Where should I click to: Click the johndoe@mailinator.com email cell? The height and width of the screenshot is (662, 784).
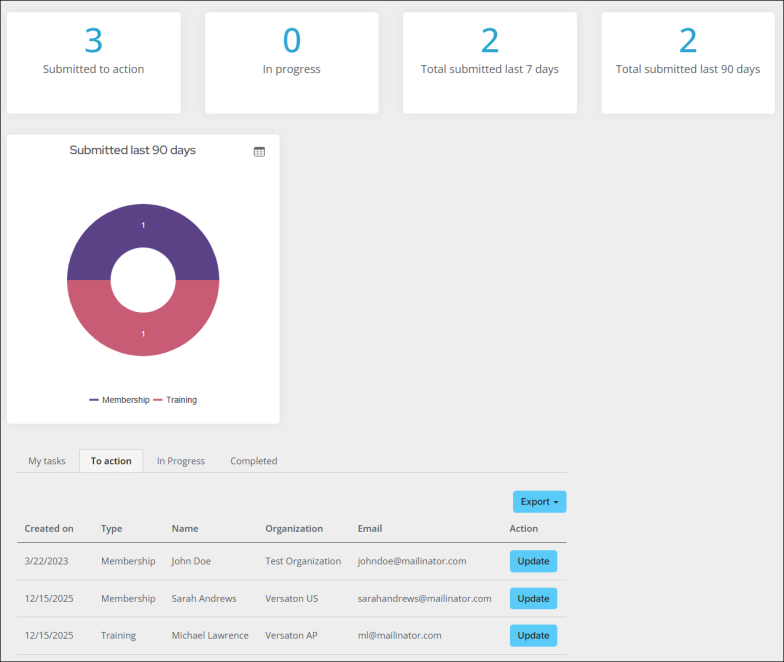[x=412, y=561]
